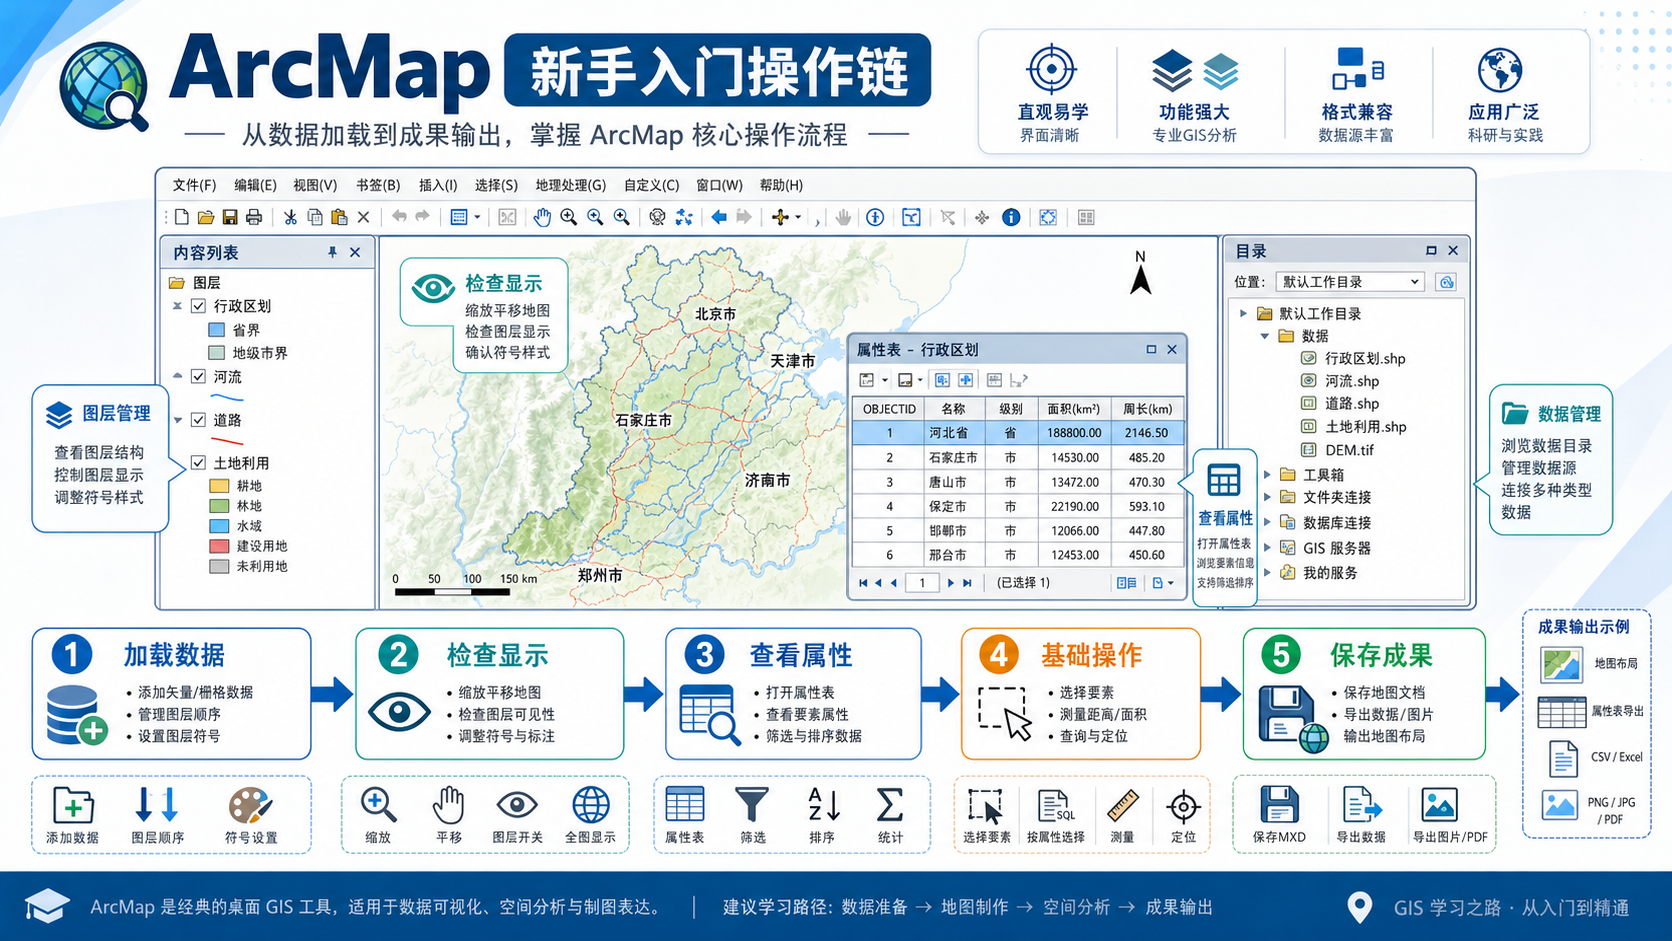Click Table Options icon in attribute table
The image size is (1672, 941).
867,380
